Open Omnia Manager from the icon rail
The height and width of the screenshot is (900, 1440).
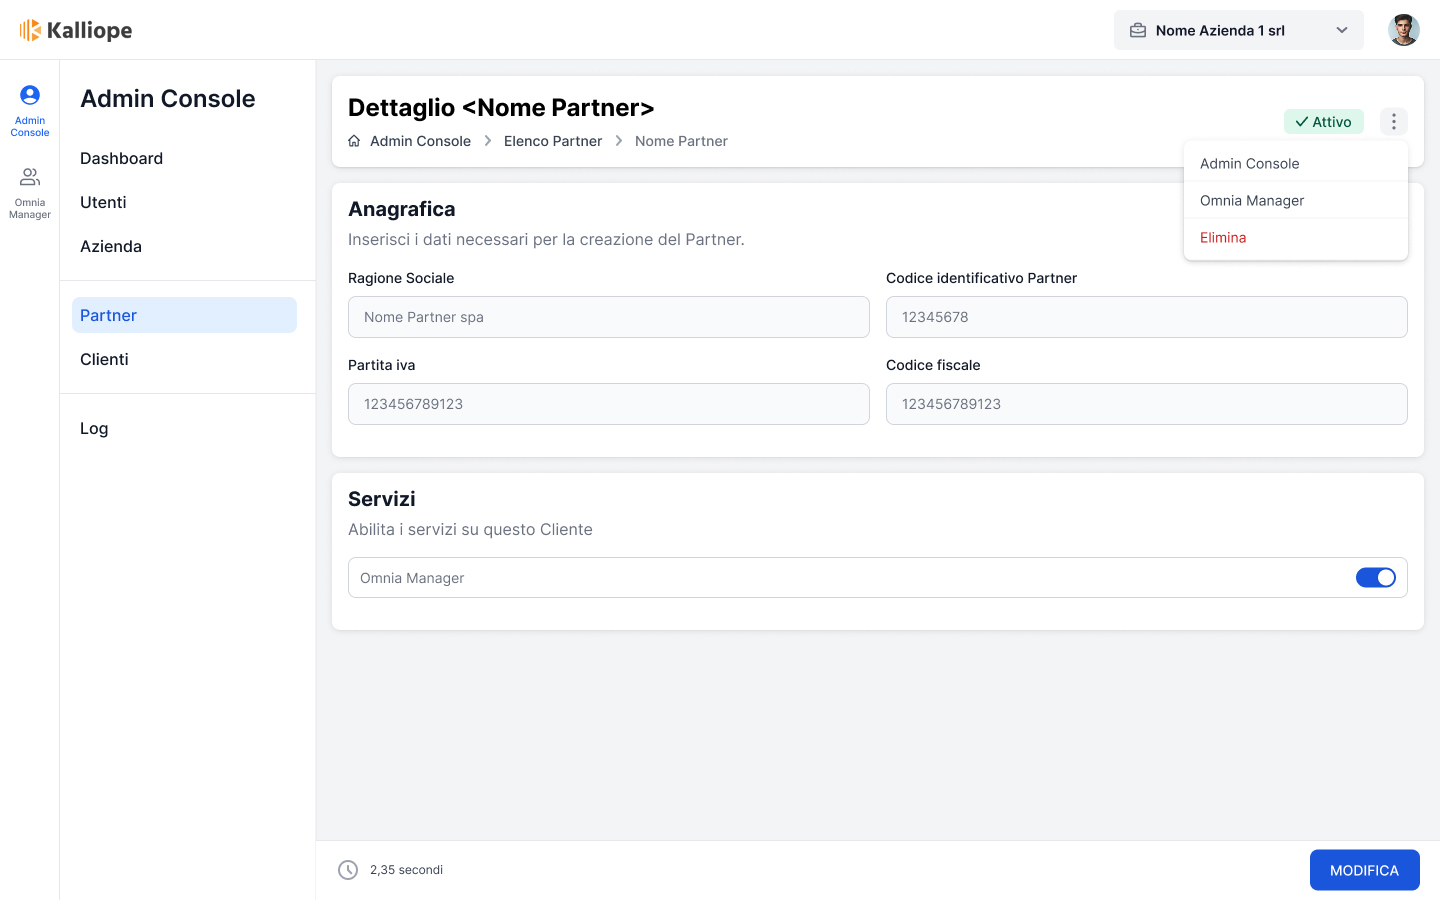click(30, 192)
